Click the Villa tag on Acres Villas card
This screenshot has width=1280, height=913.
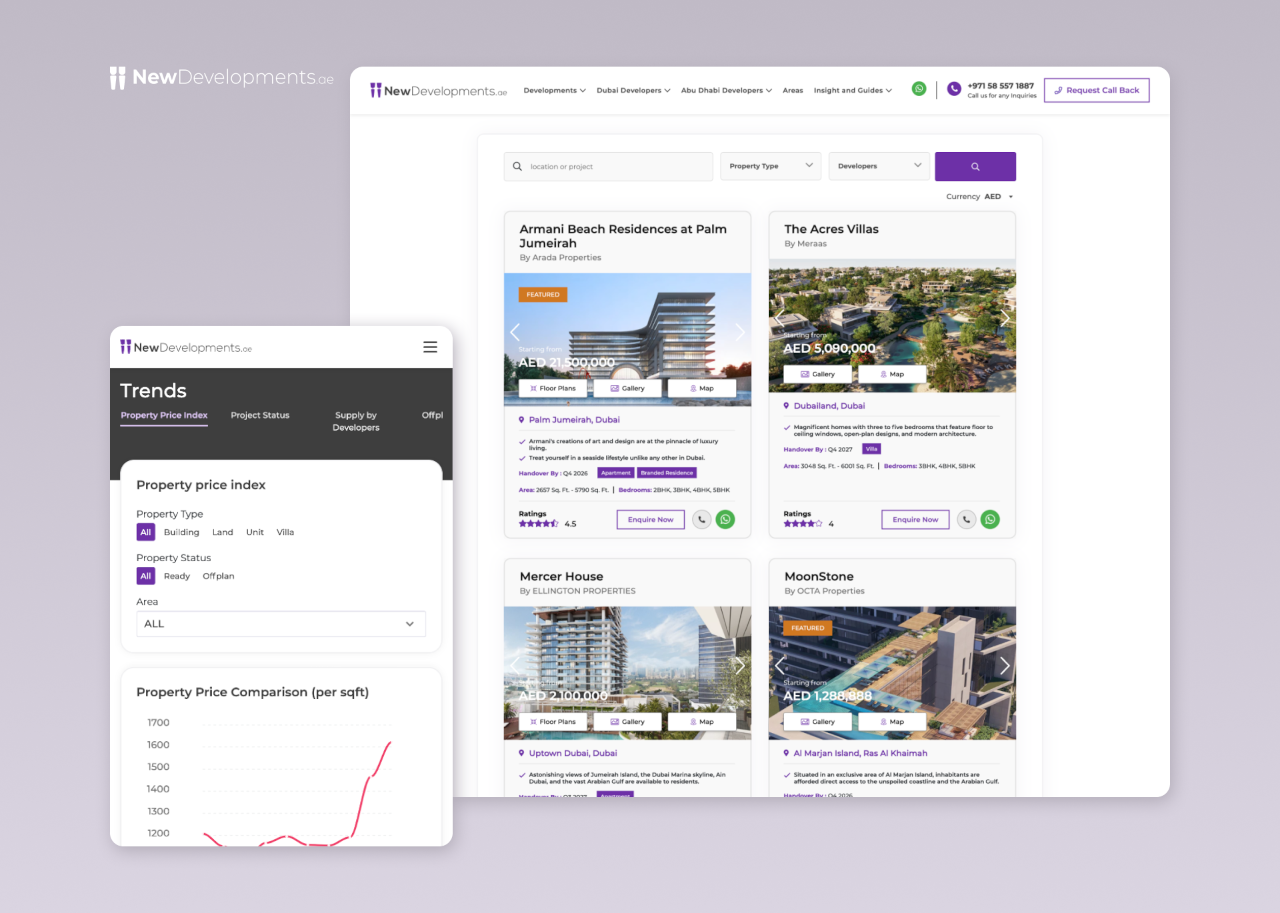pos(871,449)
